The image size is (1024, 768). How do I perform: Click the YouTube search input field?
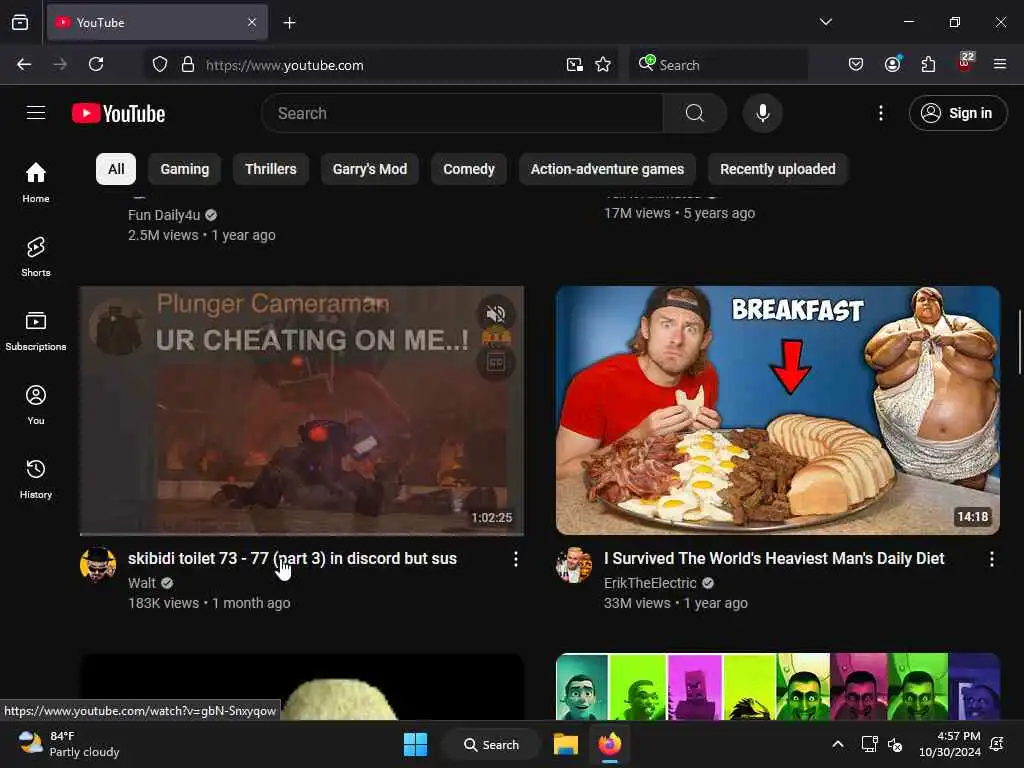462,113
